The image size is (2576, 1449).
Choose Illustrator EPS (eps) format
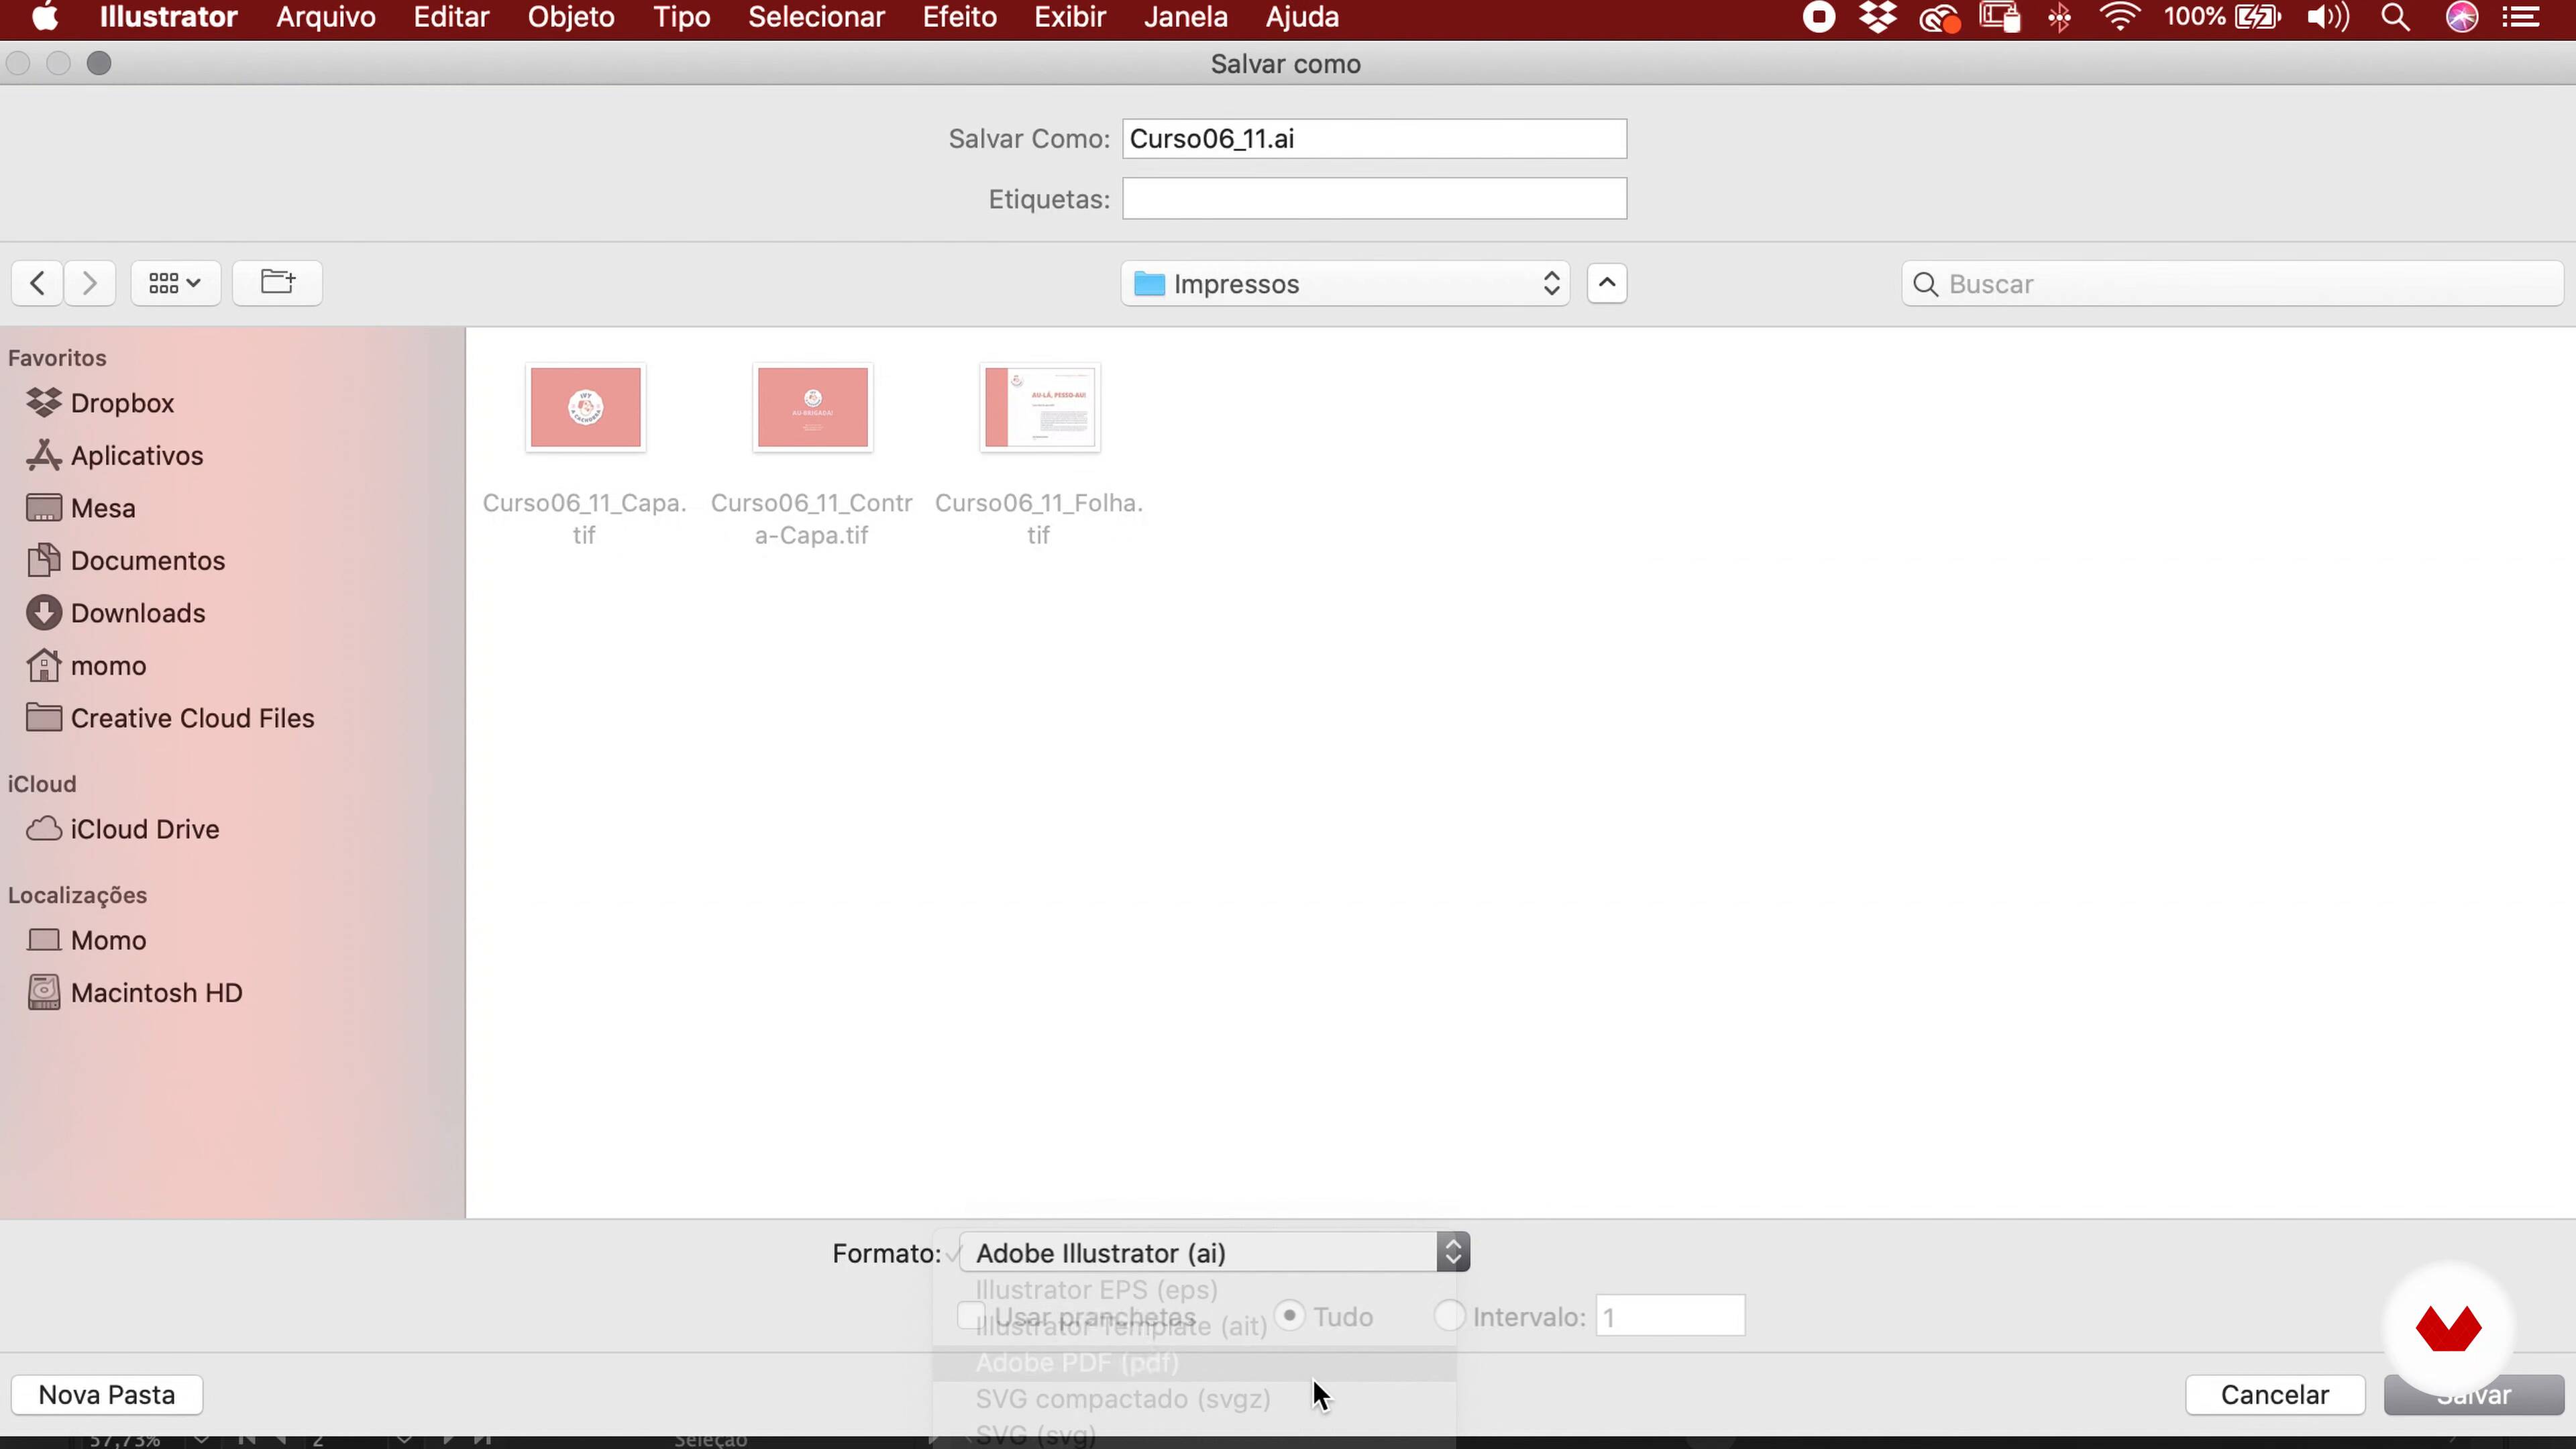pyautogui.click(x=1194, y=1290)
